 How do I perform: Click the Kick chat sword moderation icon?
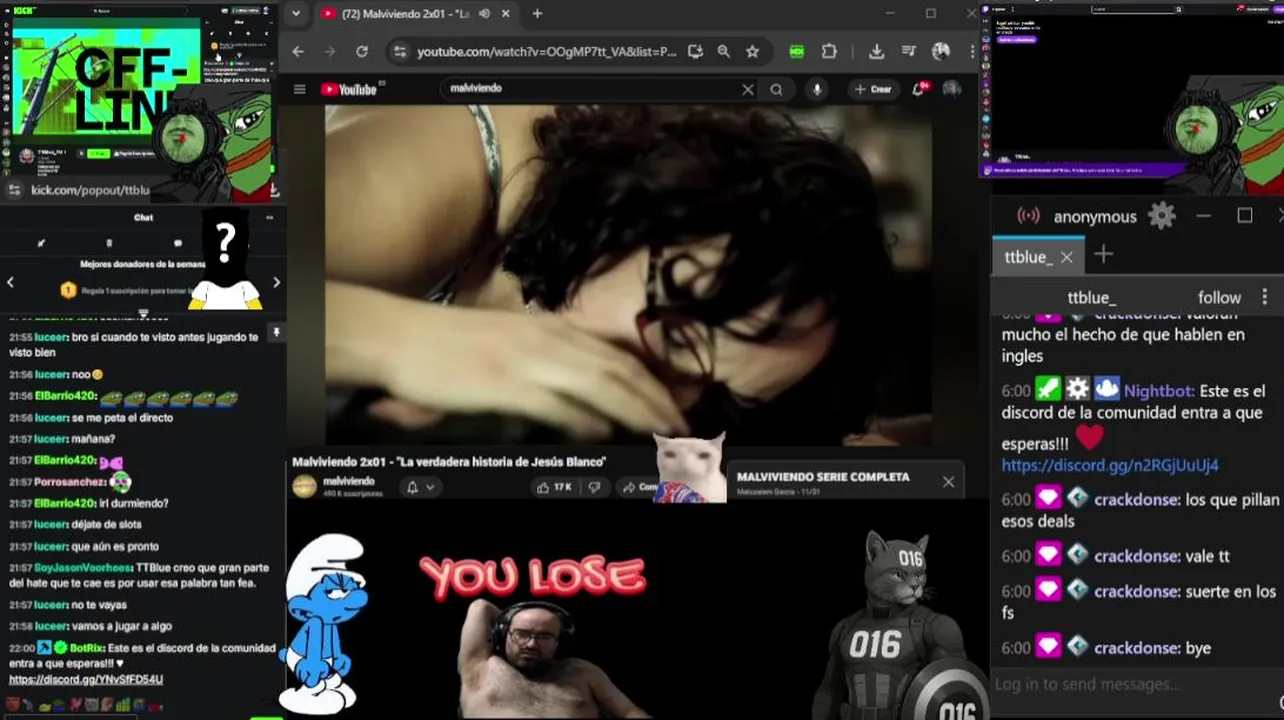pyautogui.click(x=41, y=243)
